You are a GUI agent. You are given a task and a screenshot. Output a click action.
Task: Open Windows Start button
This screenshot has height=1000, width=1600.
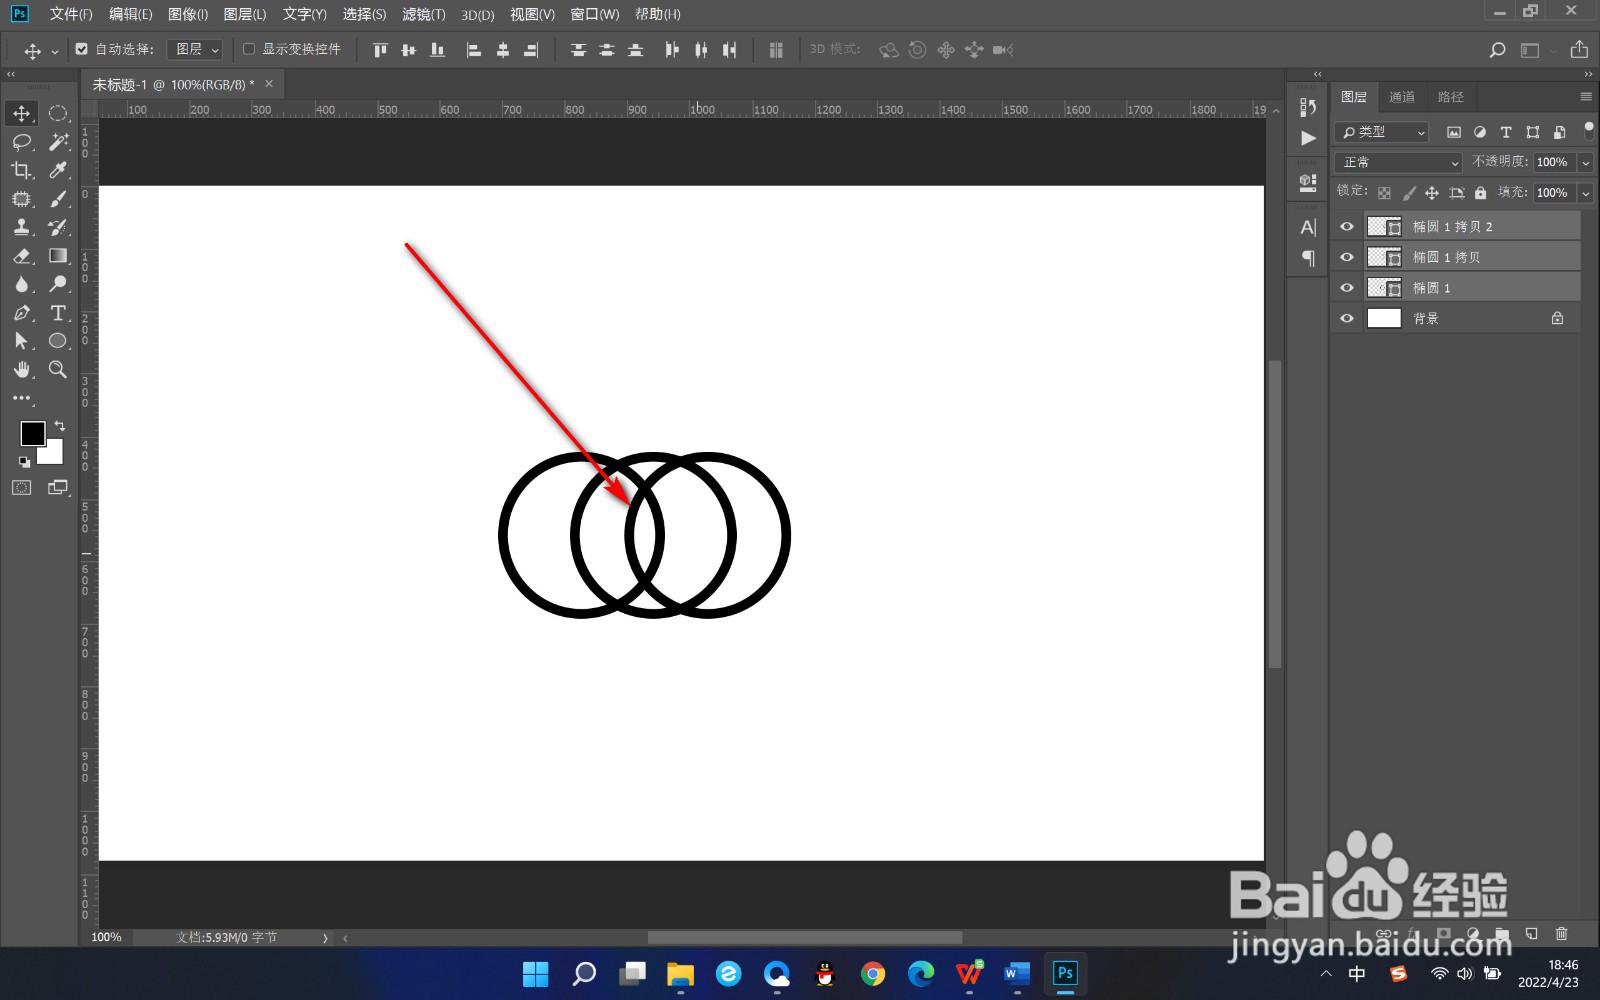pyautogui.click(x=536, y=973)
